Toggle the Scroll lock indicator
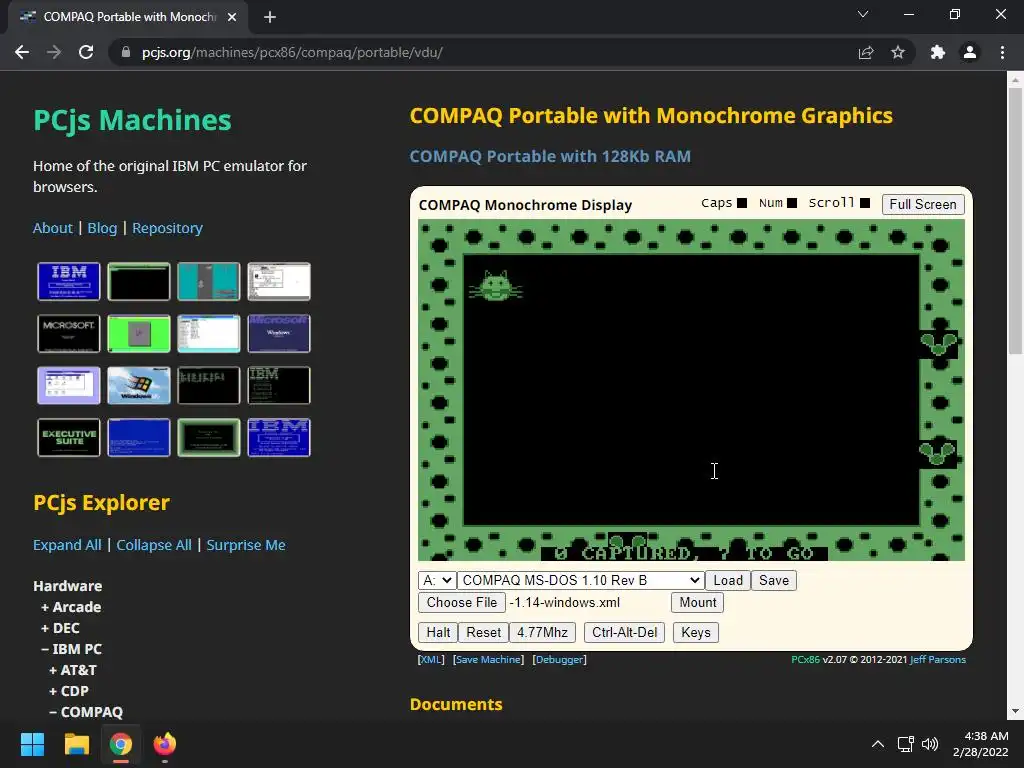This screenshot has width=1024, height=768. pos(865,203)
